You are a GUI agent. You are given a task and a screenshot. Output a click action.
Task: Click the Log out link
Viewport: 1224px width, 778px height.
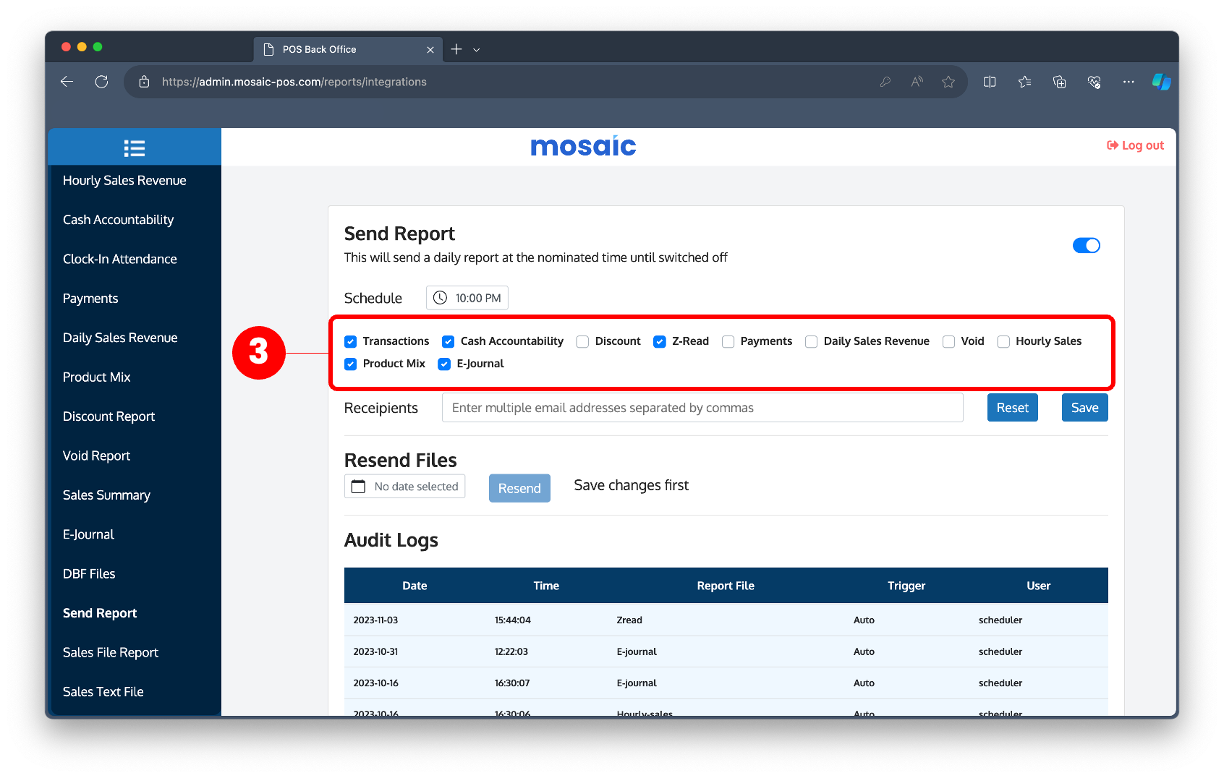click(1135, 145)
